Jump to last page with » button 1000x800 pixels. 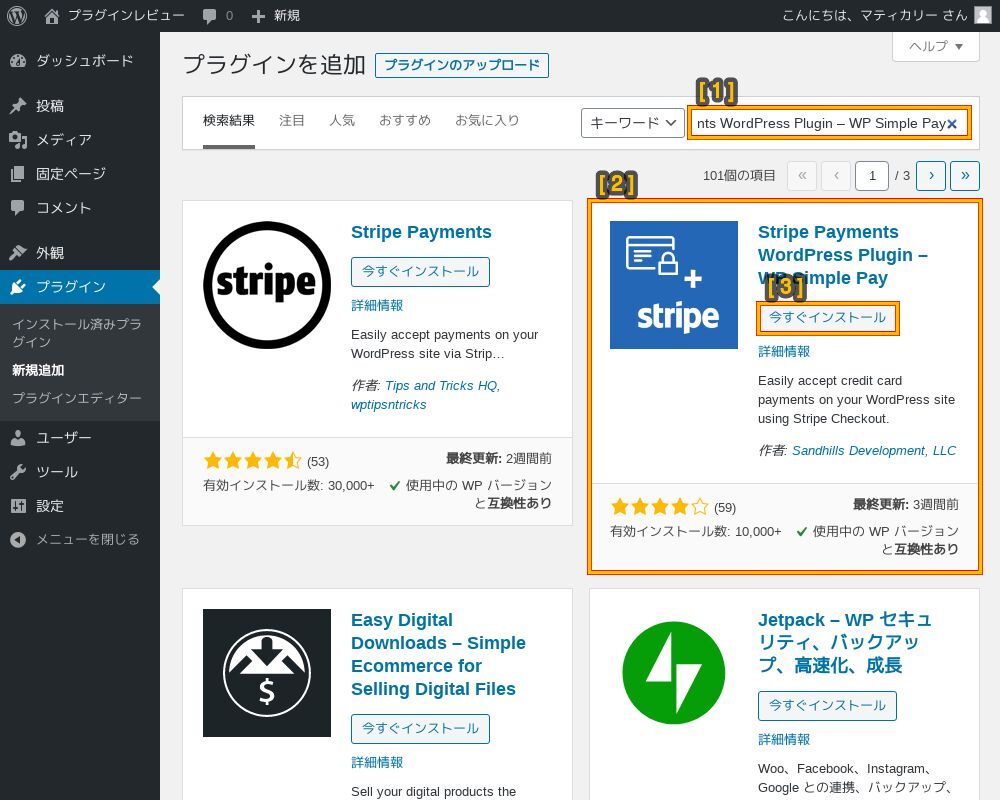point(965,175)
